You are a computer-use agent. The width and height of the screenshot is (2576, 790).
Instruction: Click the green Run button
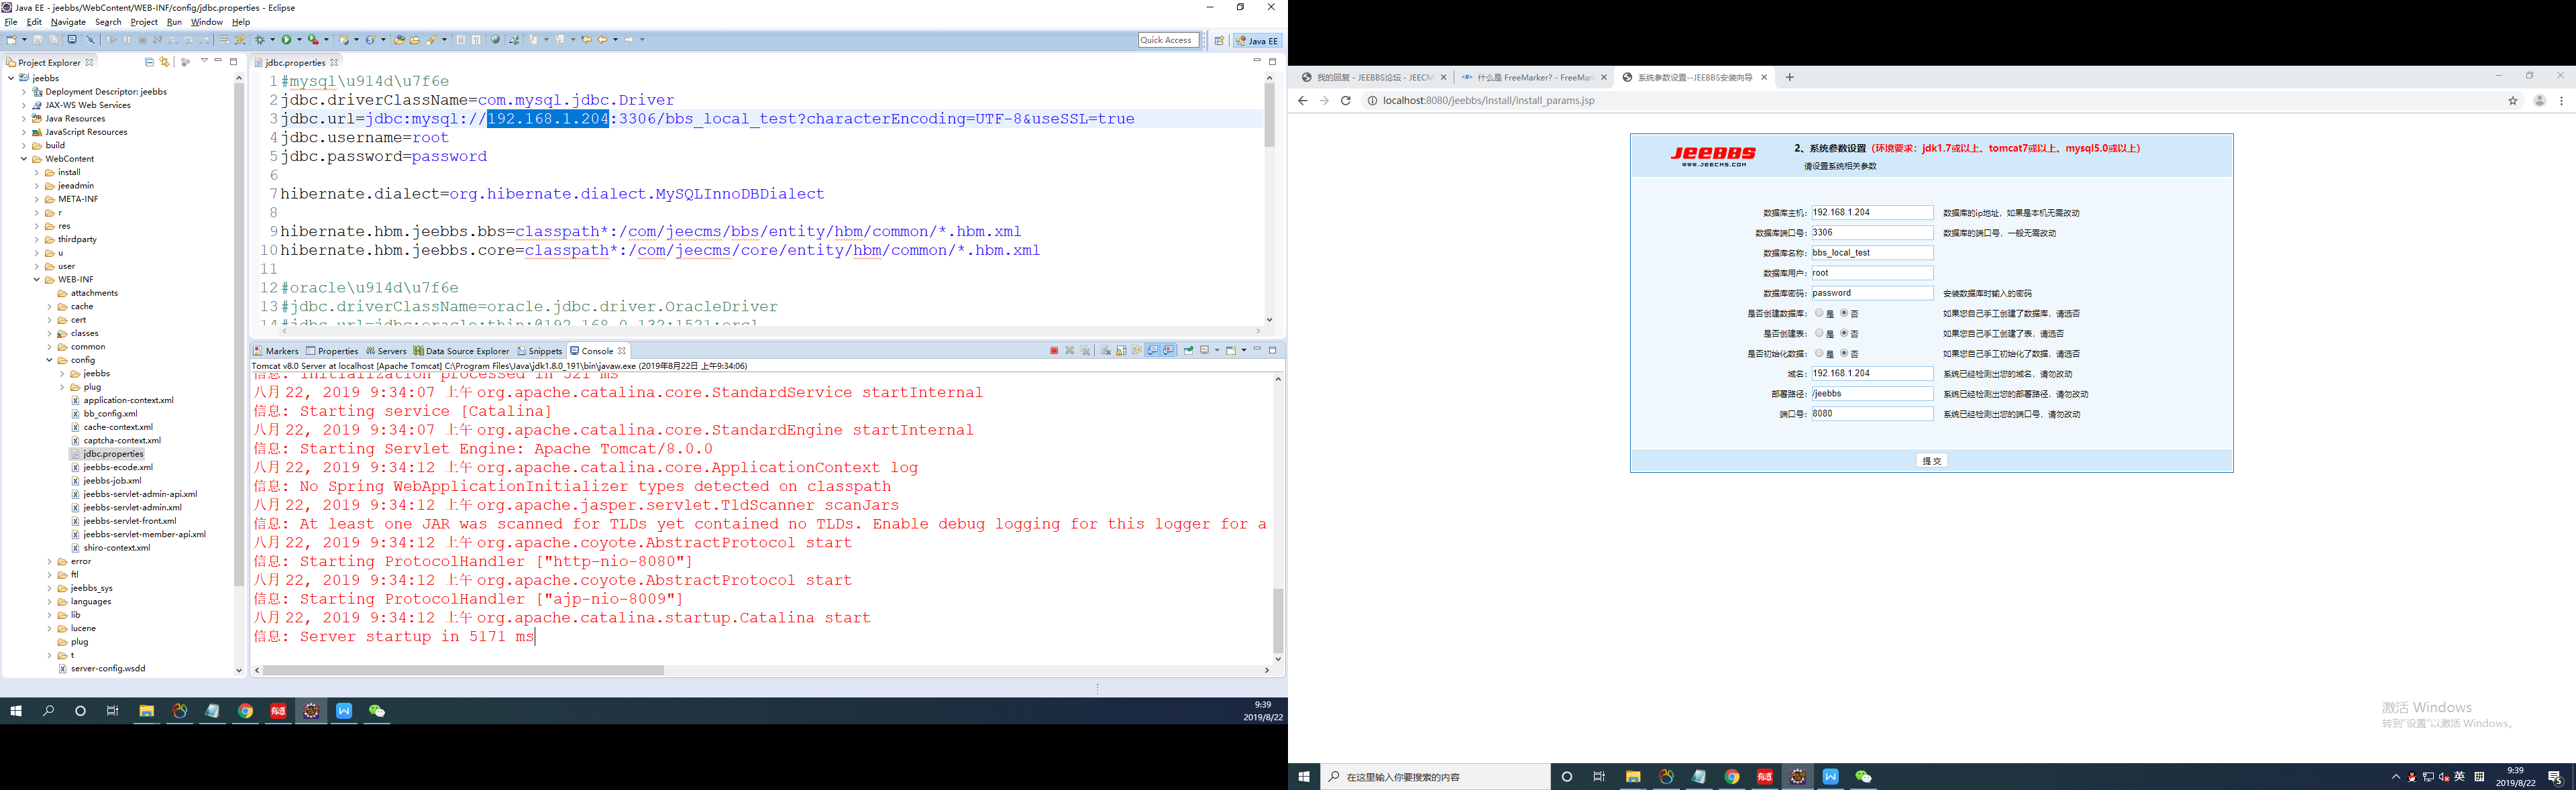click(x=286, y=40)
